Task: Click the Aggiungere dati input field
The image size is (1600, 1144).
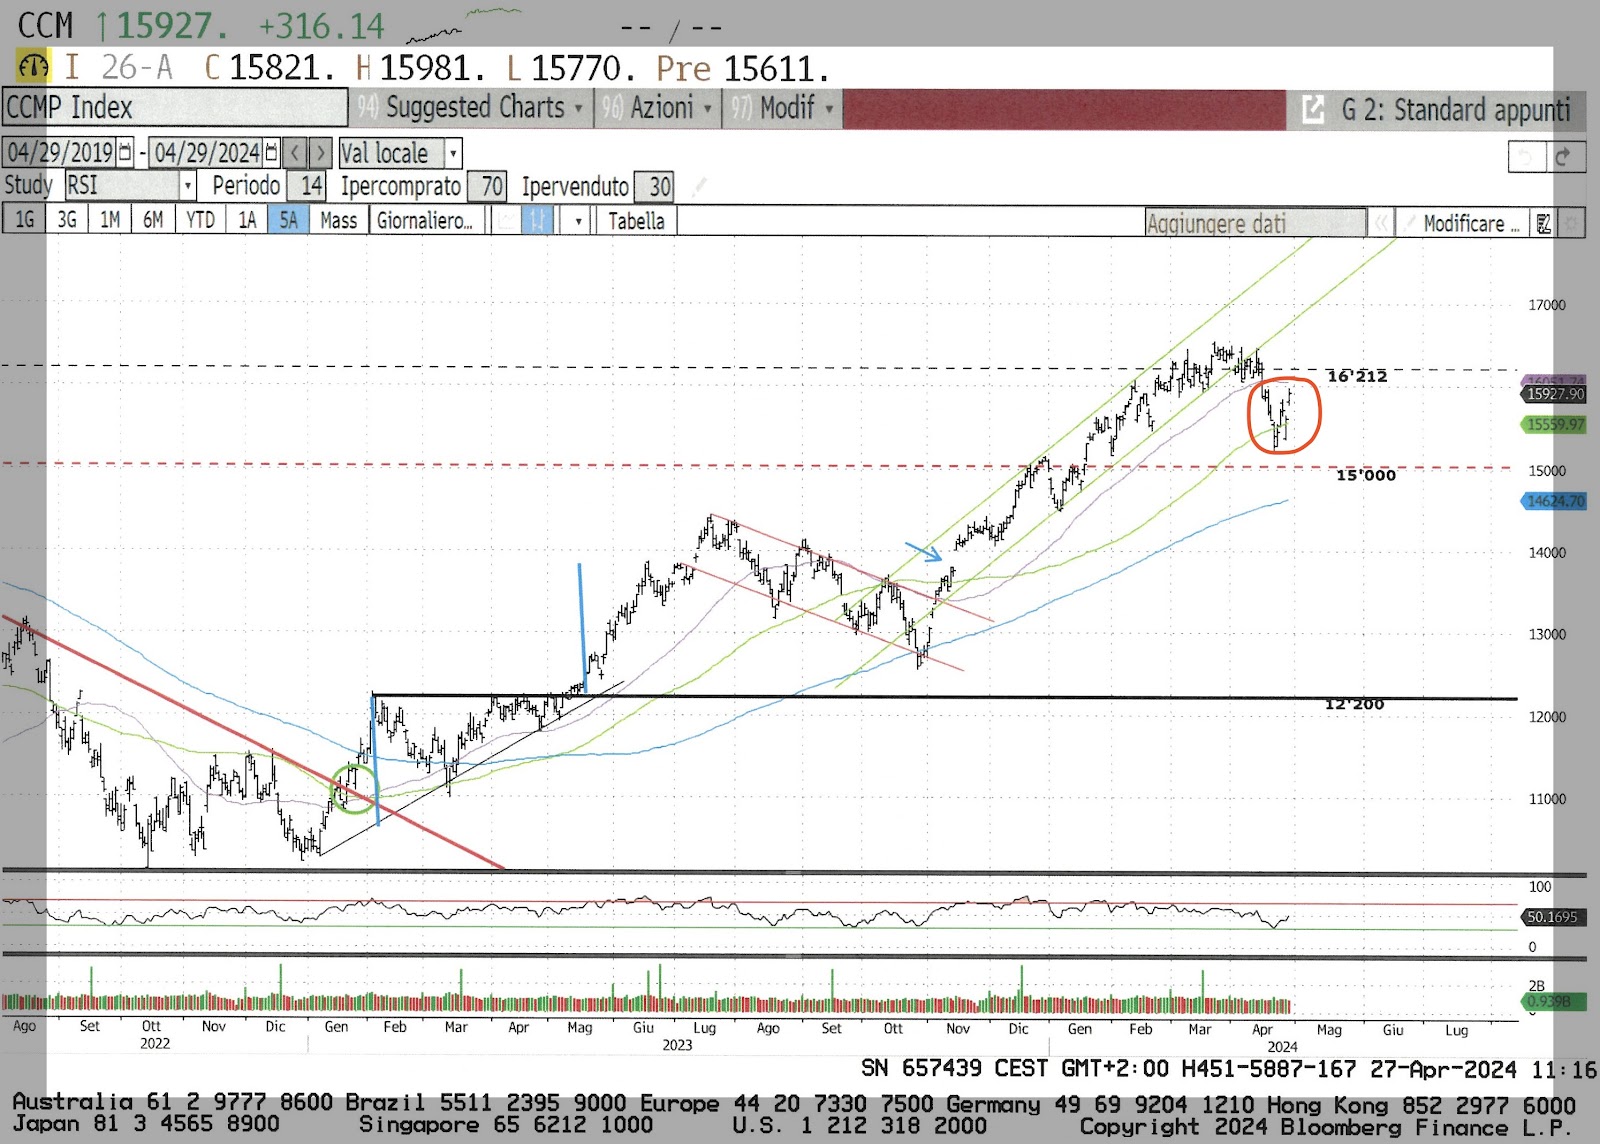Action: pos(1255,223)
